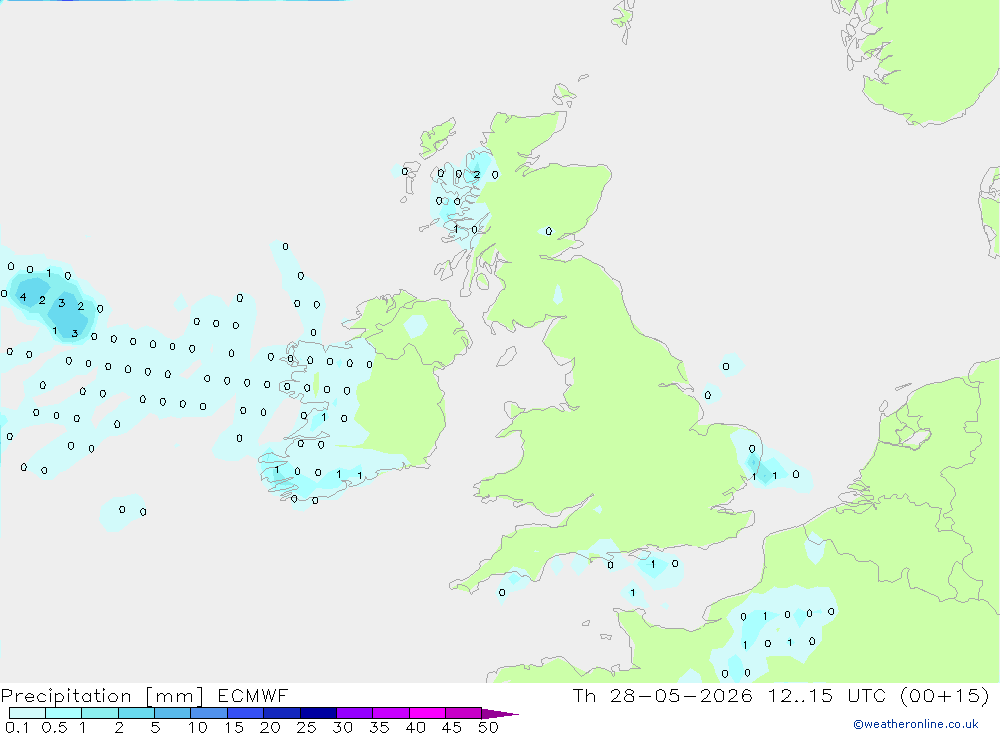Click the 30–35 mm purple legend swatch

pos(355,713)
